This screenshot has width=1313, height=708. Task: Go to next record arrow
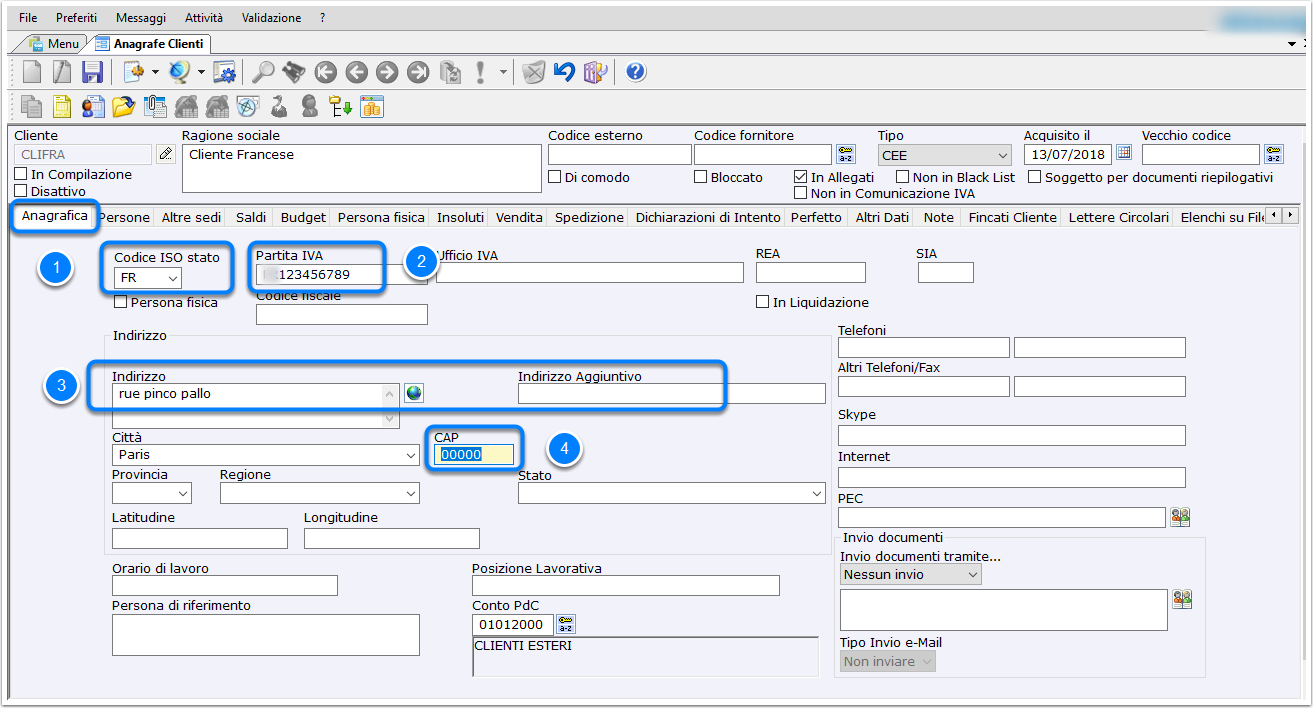click(x=387, y=72)
